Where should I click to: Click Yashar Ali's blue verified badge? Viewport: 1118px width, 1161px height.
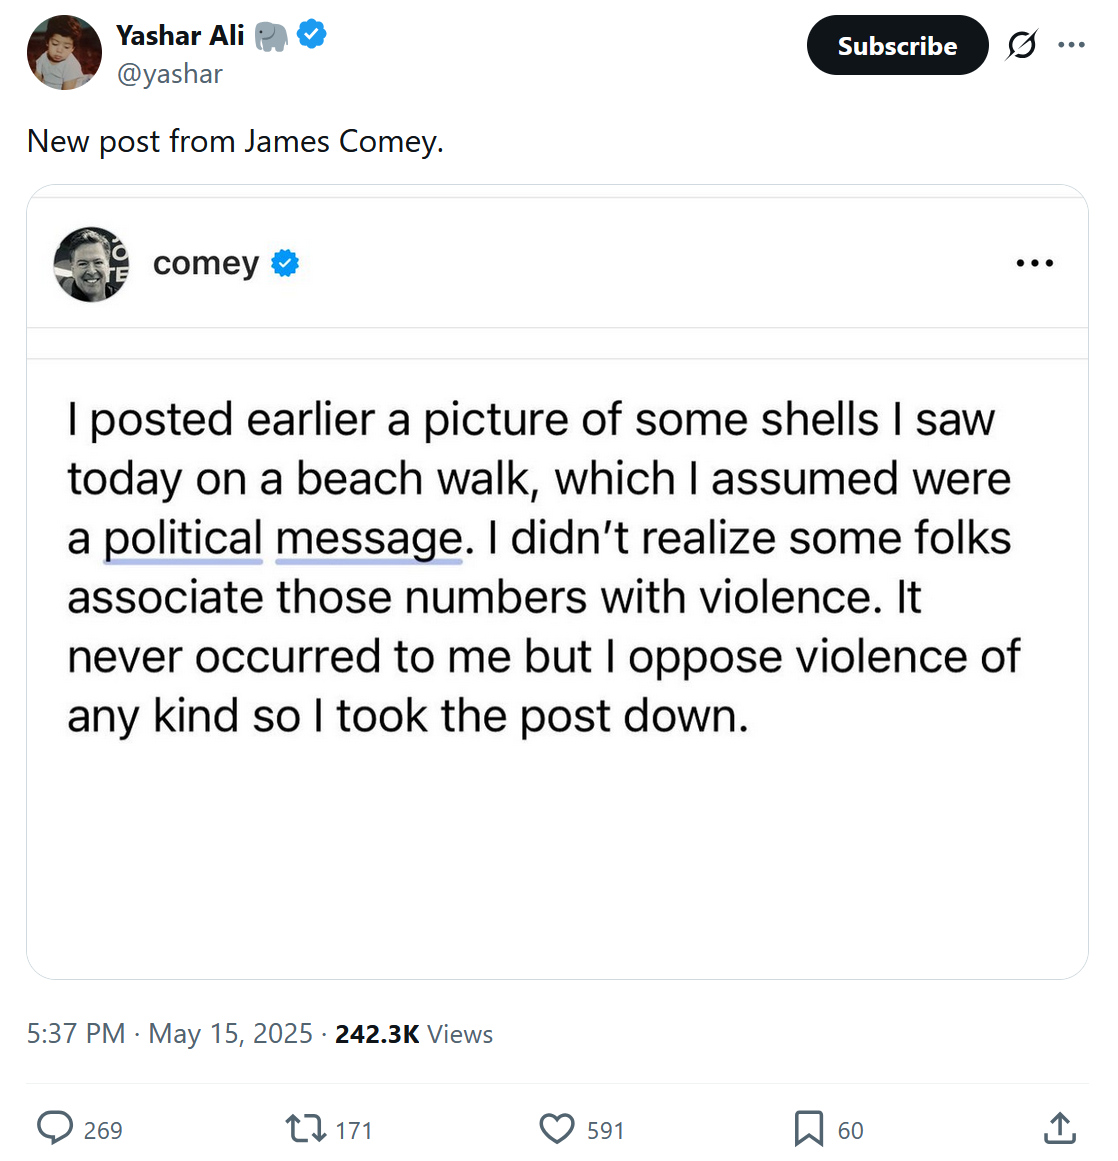point(313,35)
